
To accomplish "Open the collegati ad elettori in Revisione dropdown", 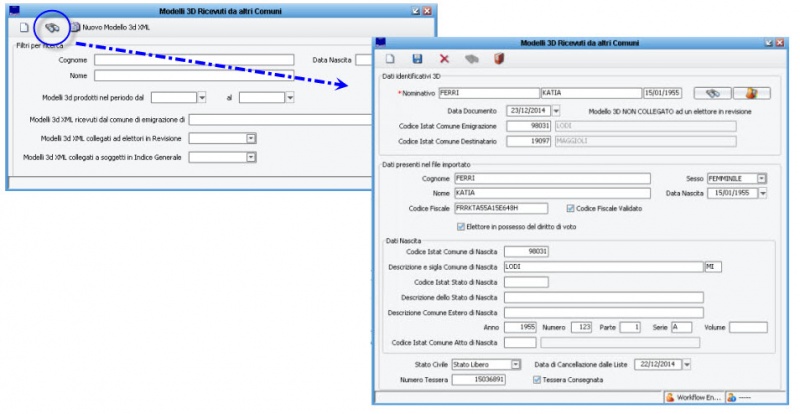I will click(251, 138).
